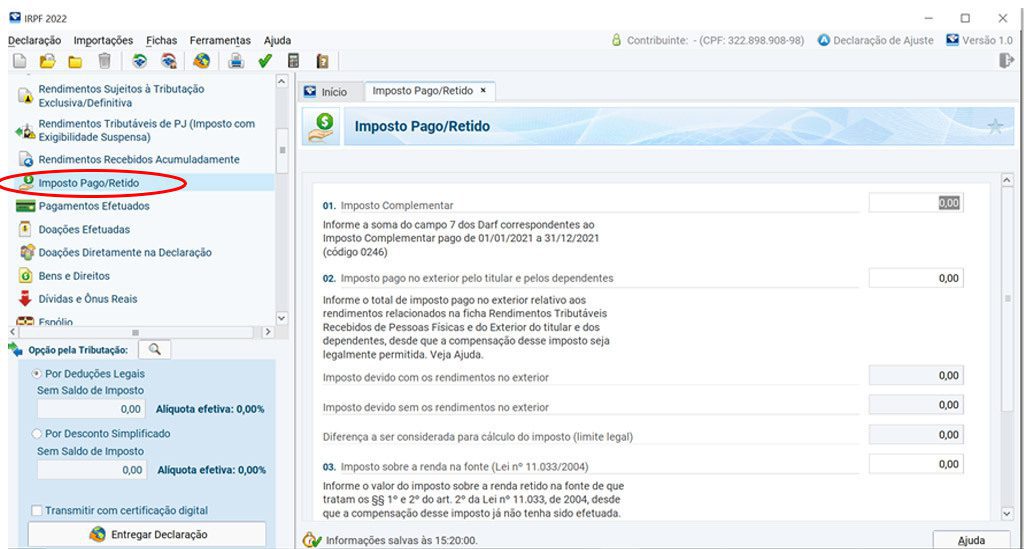Screen dimensions: 1024x549
Task: Select Imposto Pago/Retido in sidebar
Action: coord(89,183)
